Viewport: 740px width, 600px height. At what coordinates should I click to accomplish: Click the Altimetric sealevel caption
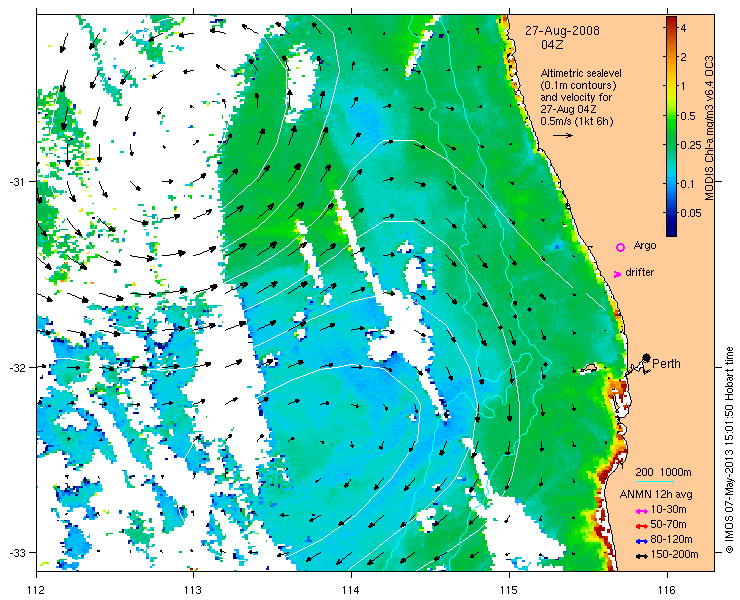pos(581,74)
